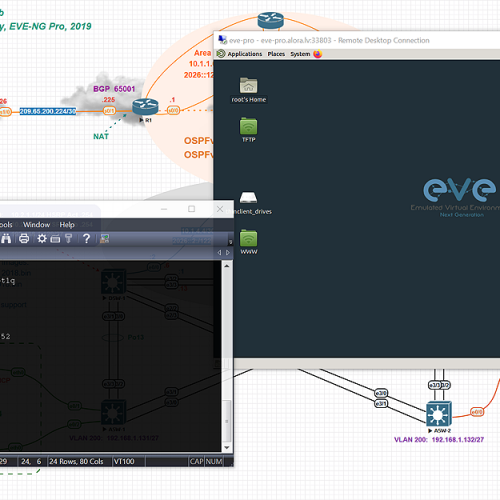Click the '24 Rows, 80 Cols' status entry
This screenshot has width=500, height=500.
coord(76,461)
